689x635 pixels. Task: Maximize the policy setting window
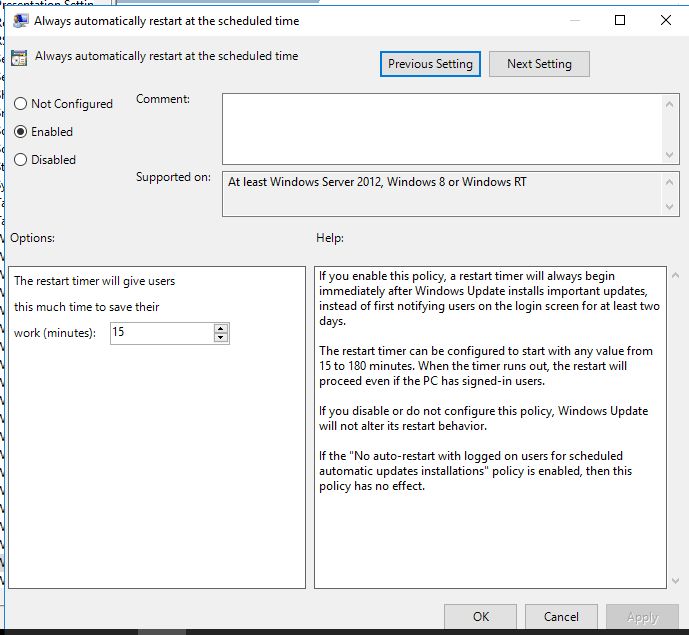[x=620, y=20]
